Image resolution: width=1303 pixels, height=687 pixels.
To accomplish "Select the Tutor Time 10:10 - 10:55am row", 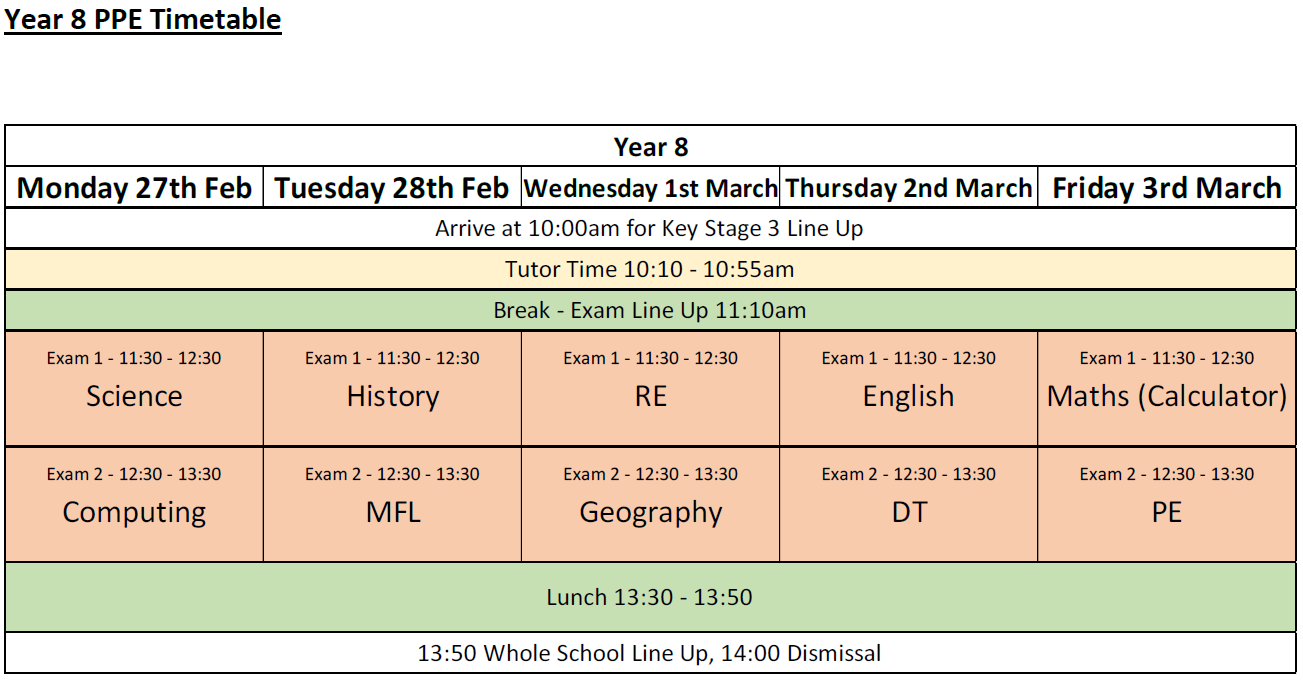I will 650,269.
